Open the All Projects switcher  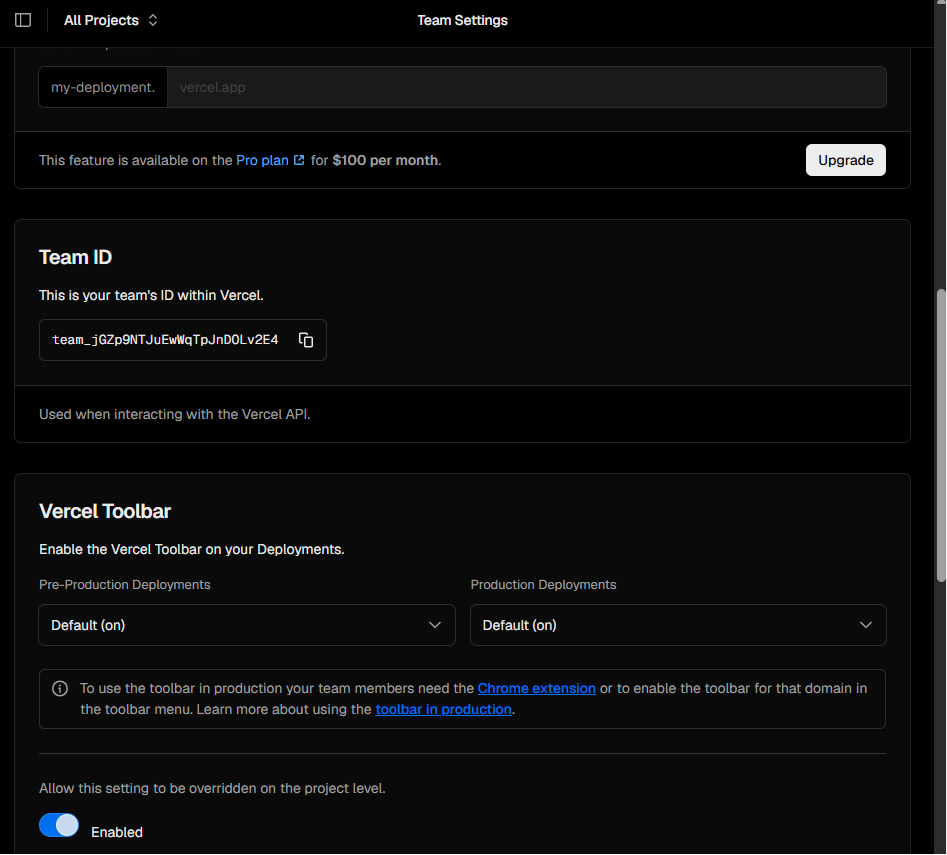pos(111,21)
